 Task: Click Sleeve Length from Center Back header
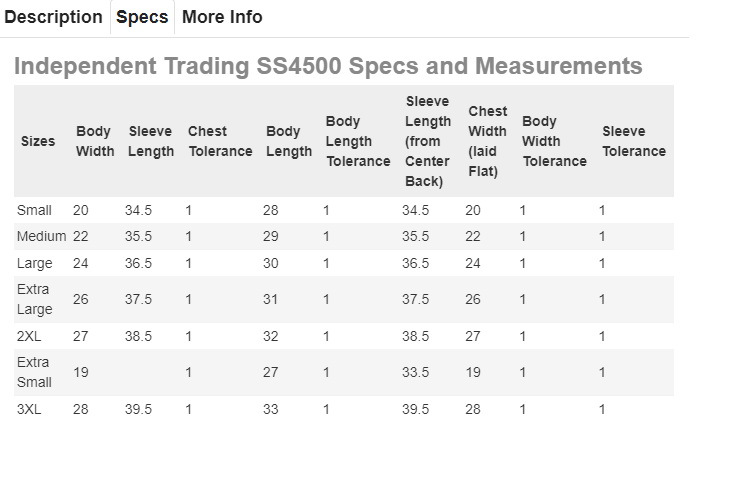point(428,141)
